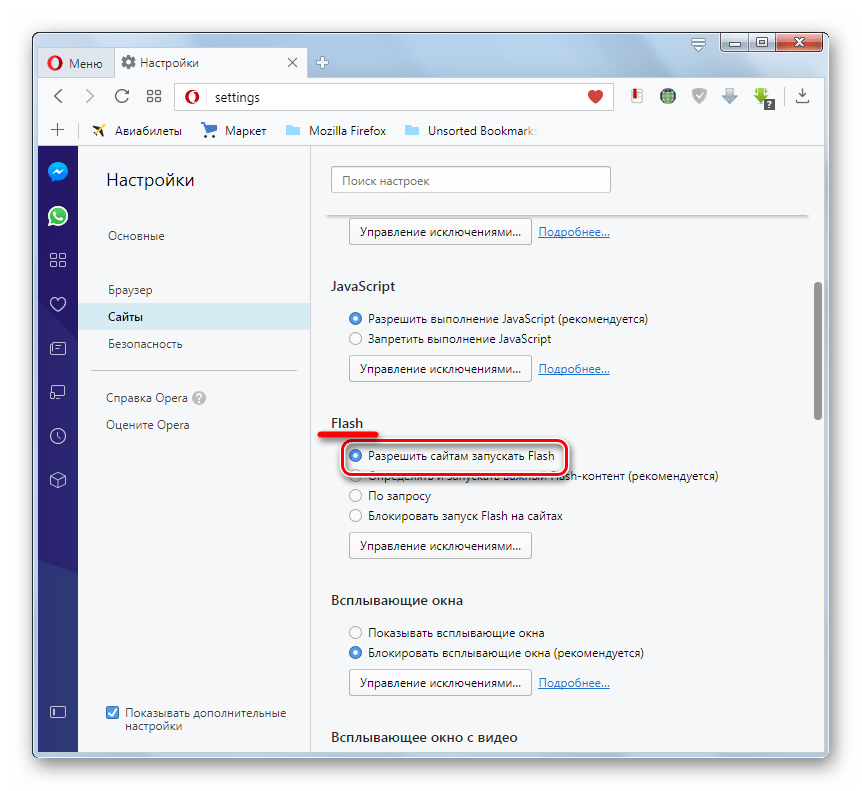Open a new tab with plus button

323,63
